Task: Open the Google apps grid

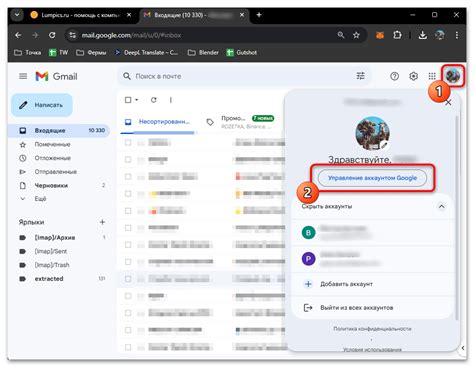Action: 432,76
